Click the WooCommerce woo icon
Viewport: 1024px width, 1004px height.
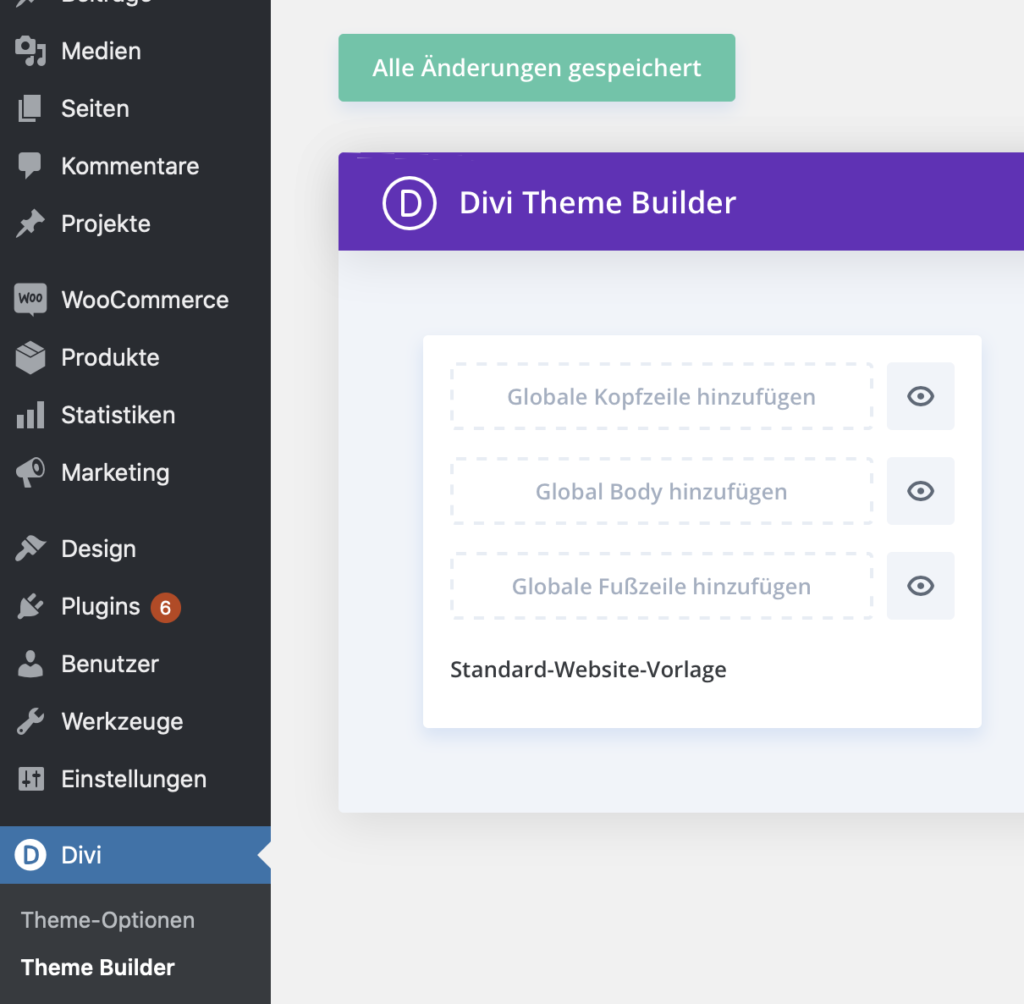[x=30, y=300]
